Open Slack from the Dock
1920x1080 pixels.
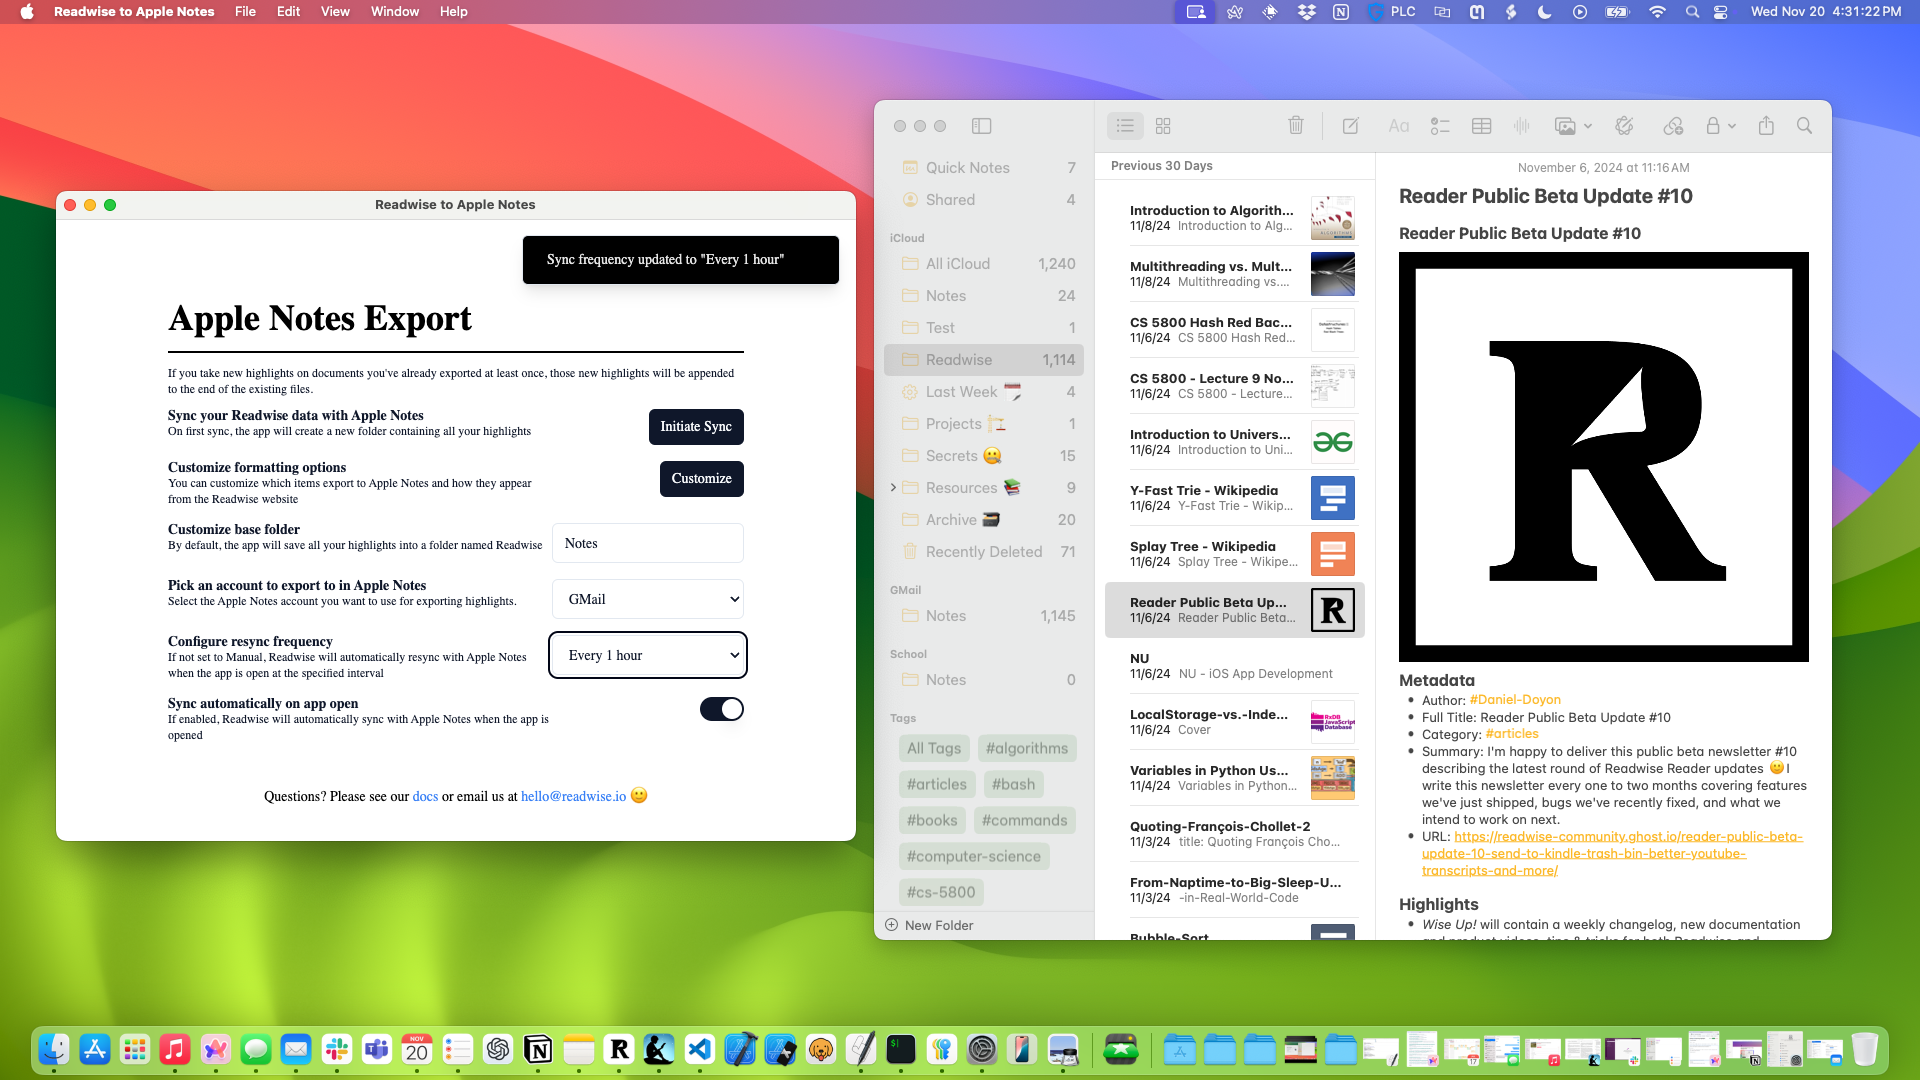tap(337, 1049)
